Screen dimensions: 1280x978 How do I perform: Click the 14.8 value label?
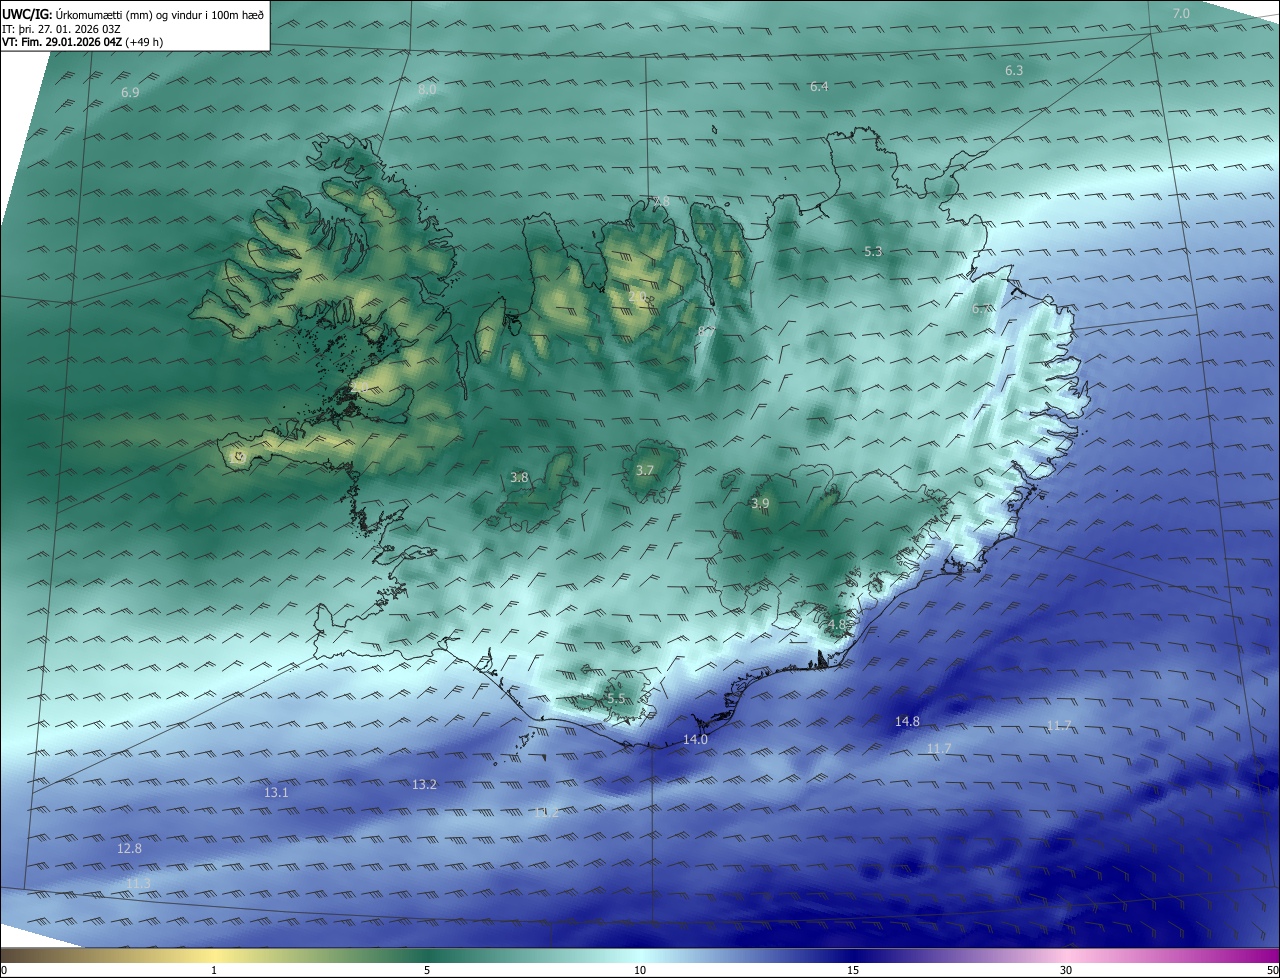pos(907,721)
